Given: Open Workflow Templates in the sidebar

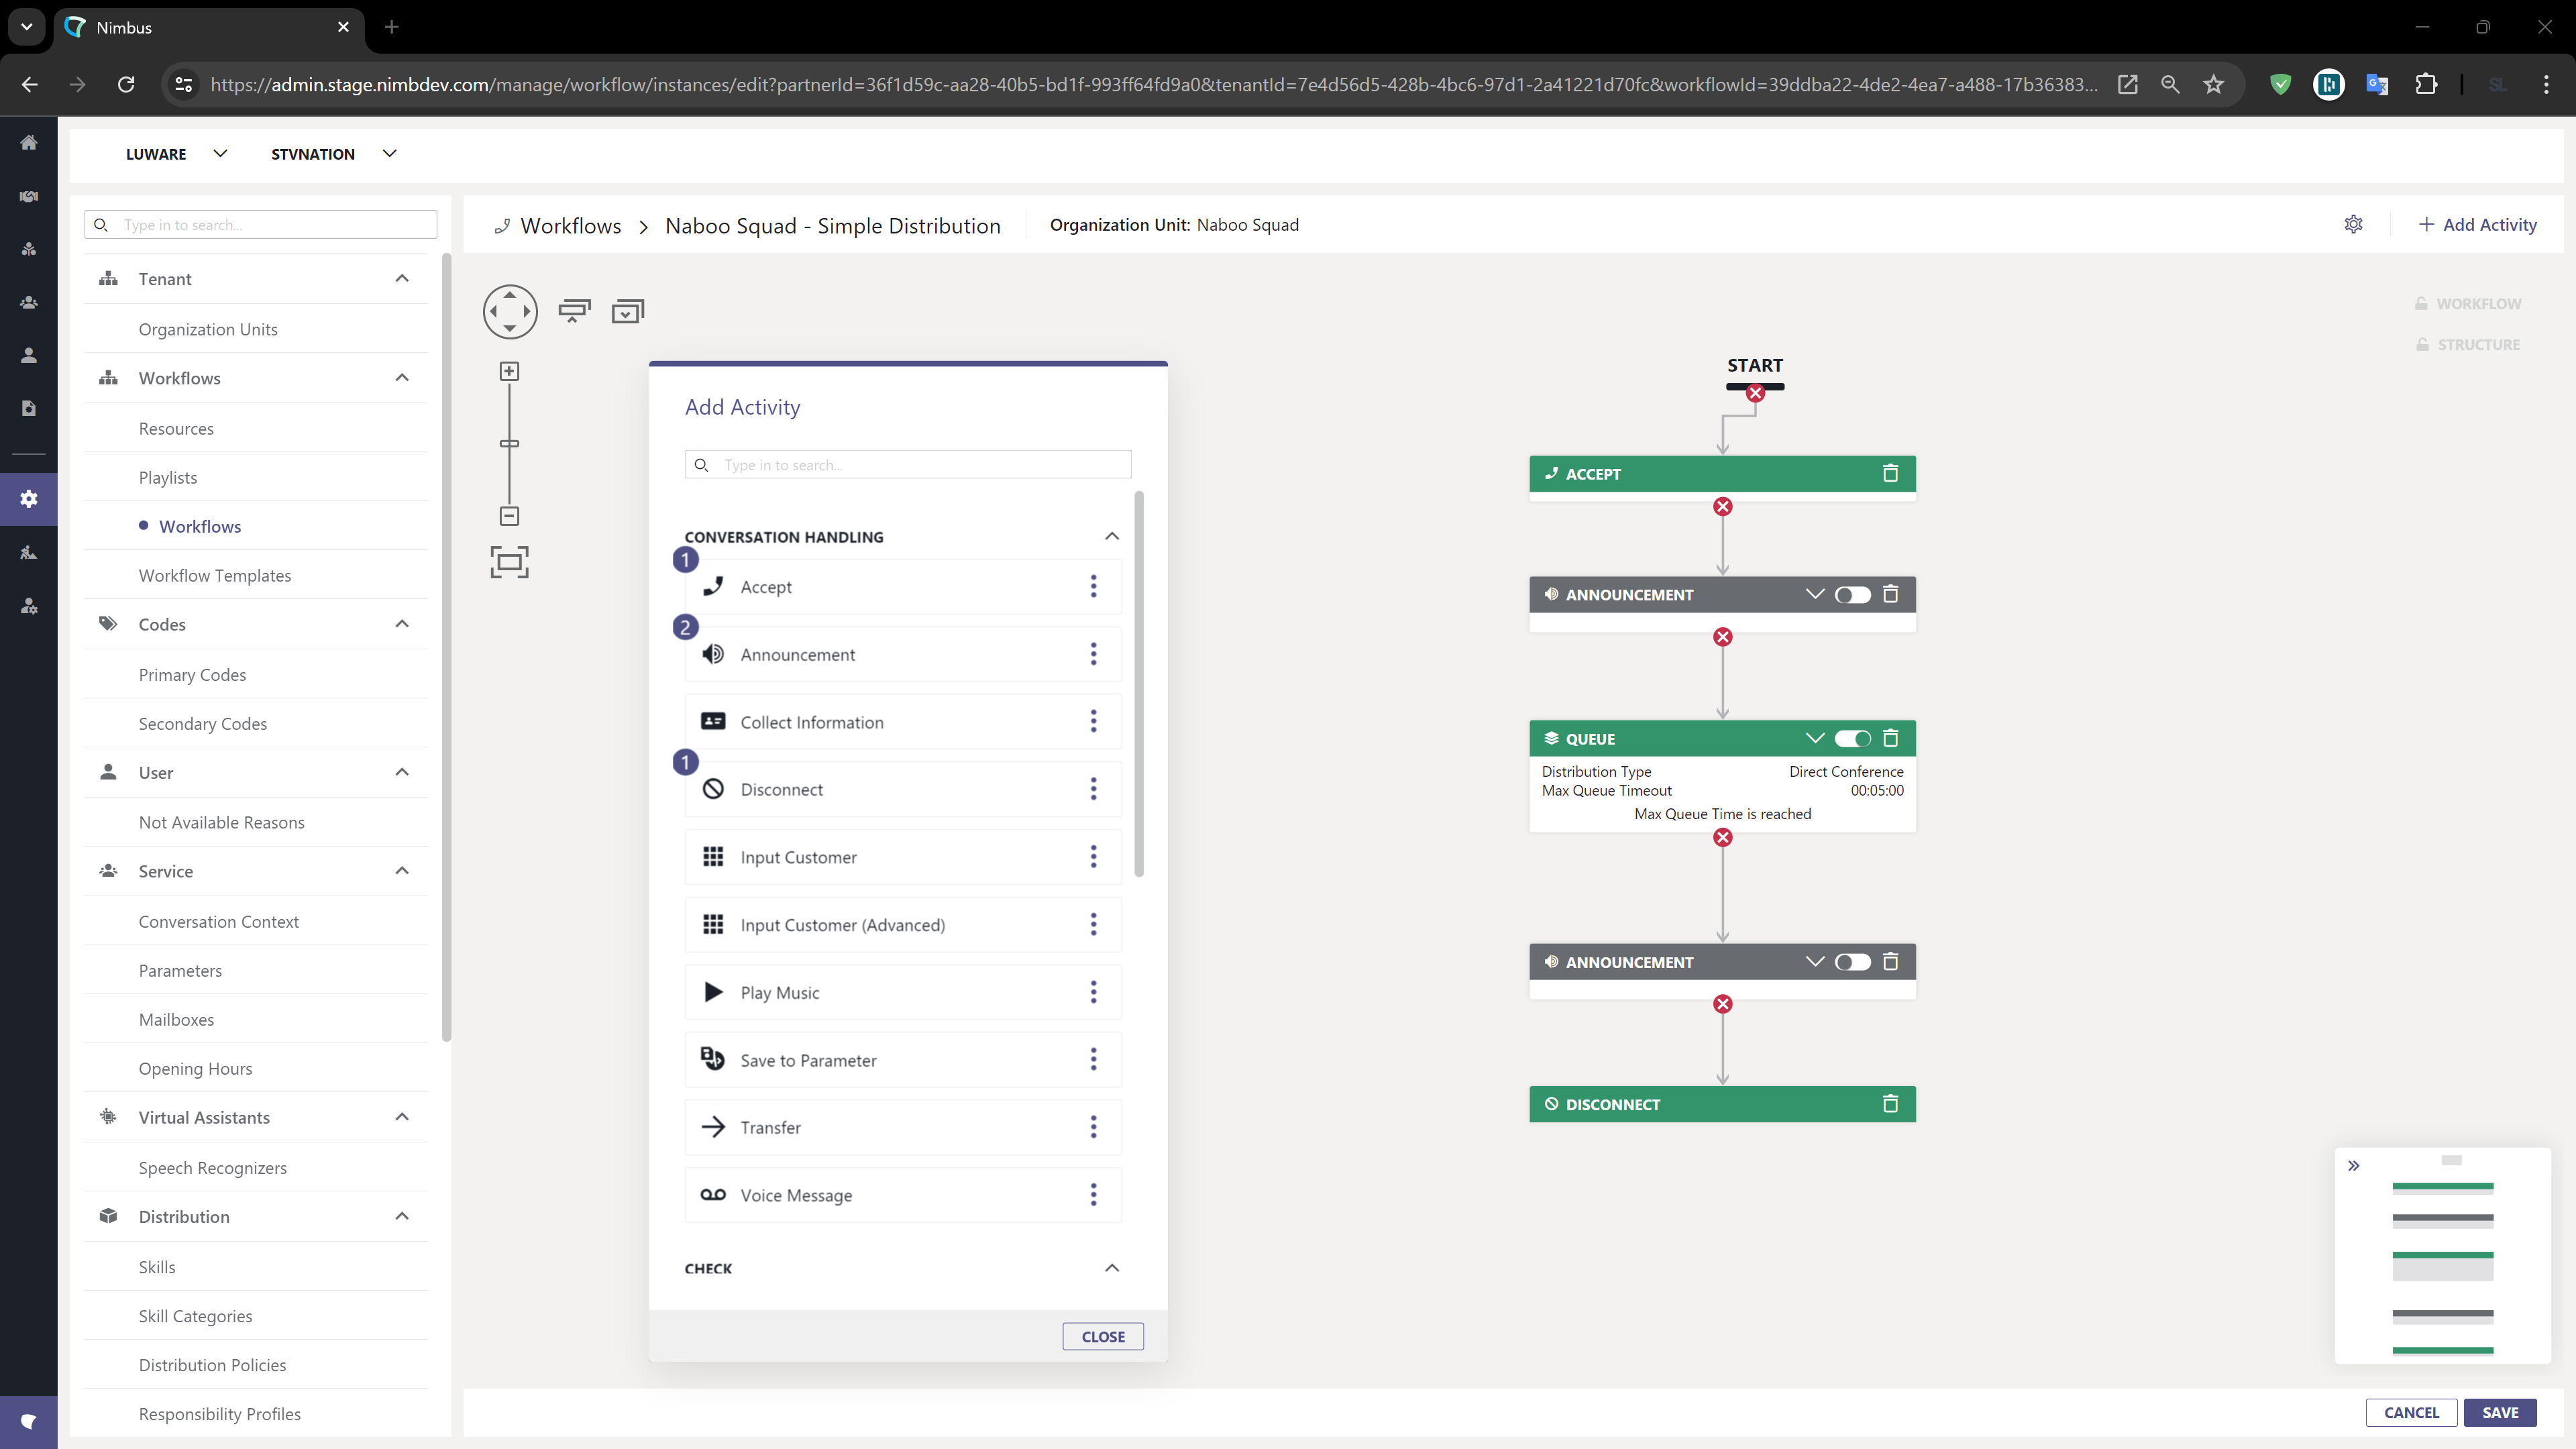Looking at the screenshot, I should pos(215,575).
